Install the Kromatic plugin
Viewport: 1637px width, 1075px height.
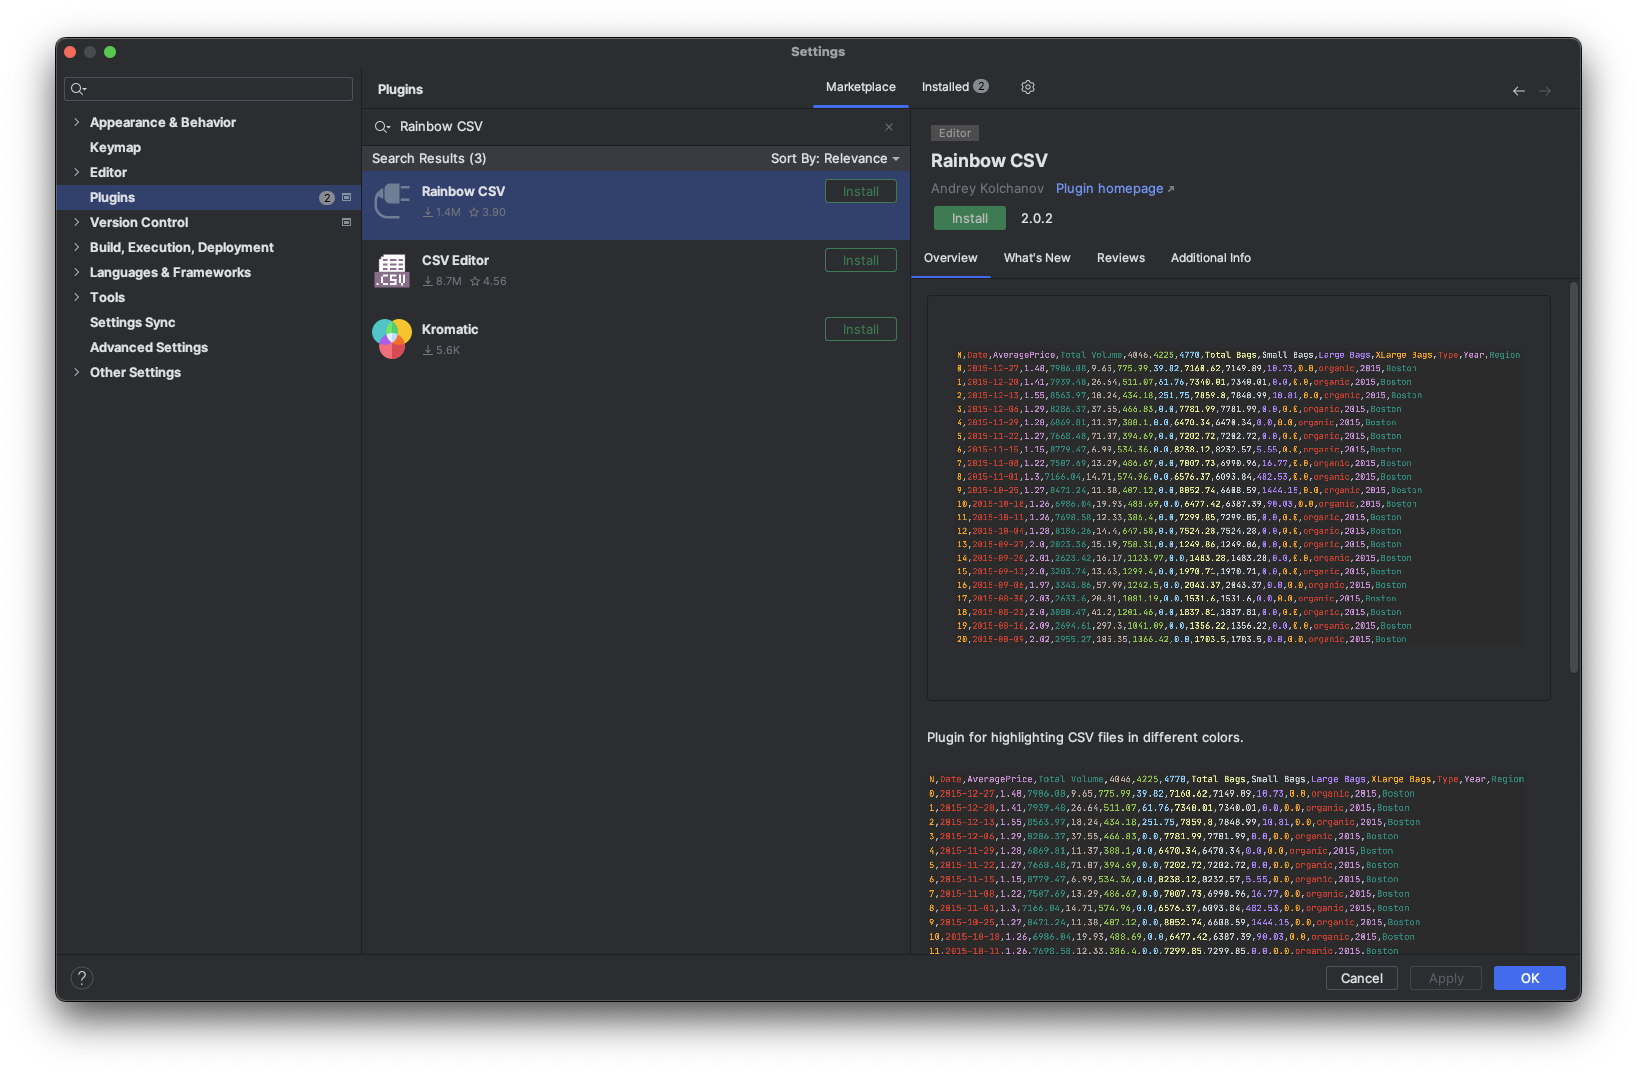point(861,329)
